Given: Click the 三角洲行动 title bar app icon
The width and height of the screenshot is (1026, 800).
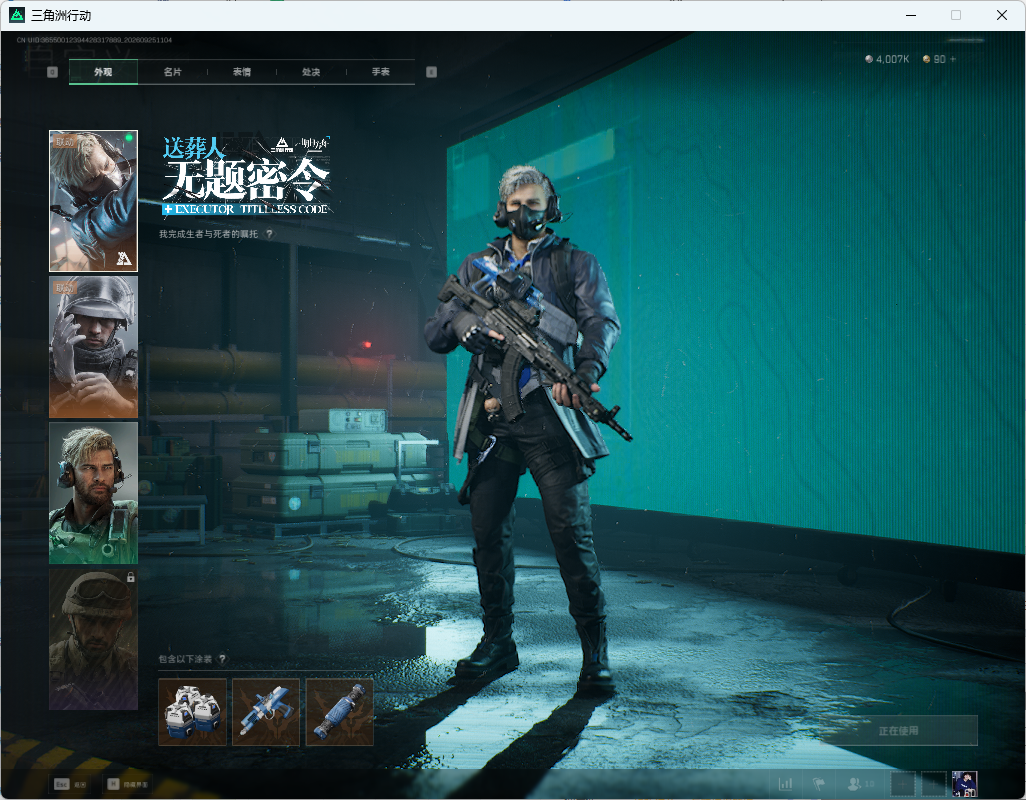Looking at the screenshot, I should pos(17,15).
